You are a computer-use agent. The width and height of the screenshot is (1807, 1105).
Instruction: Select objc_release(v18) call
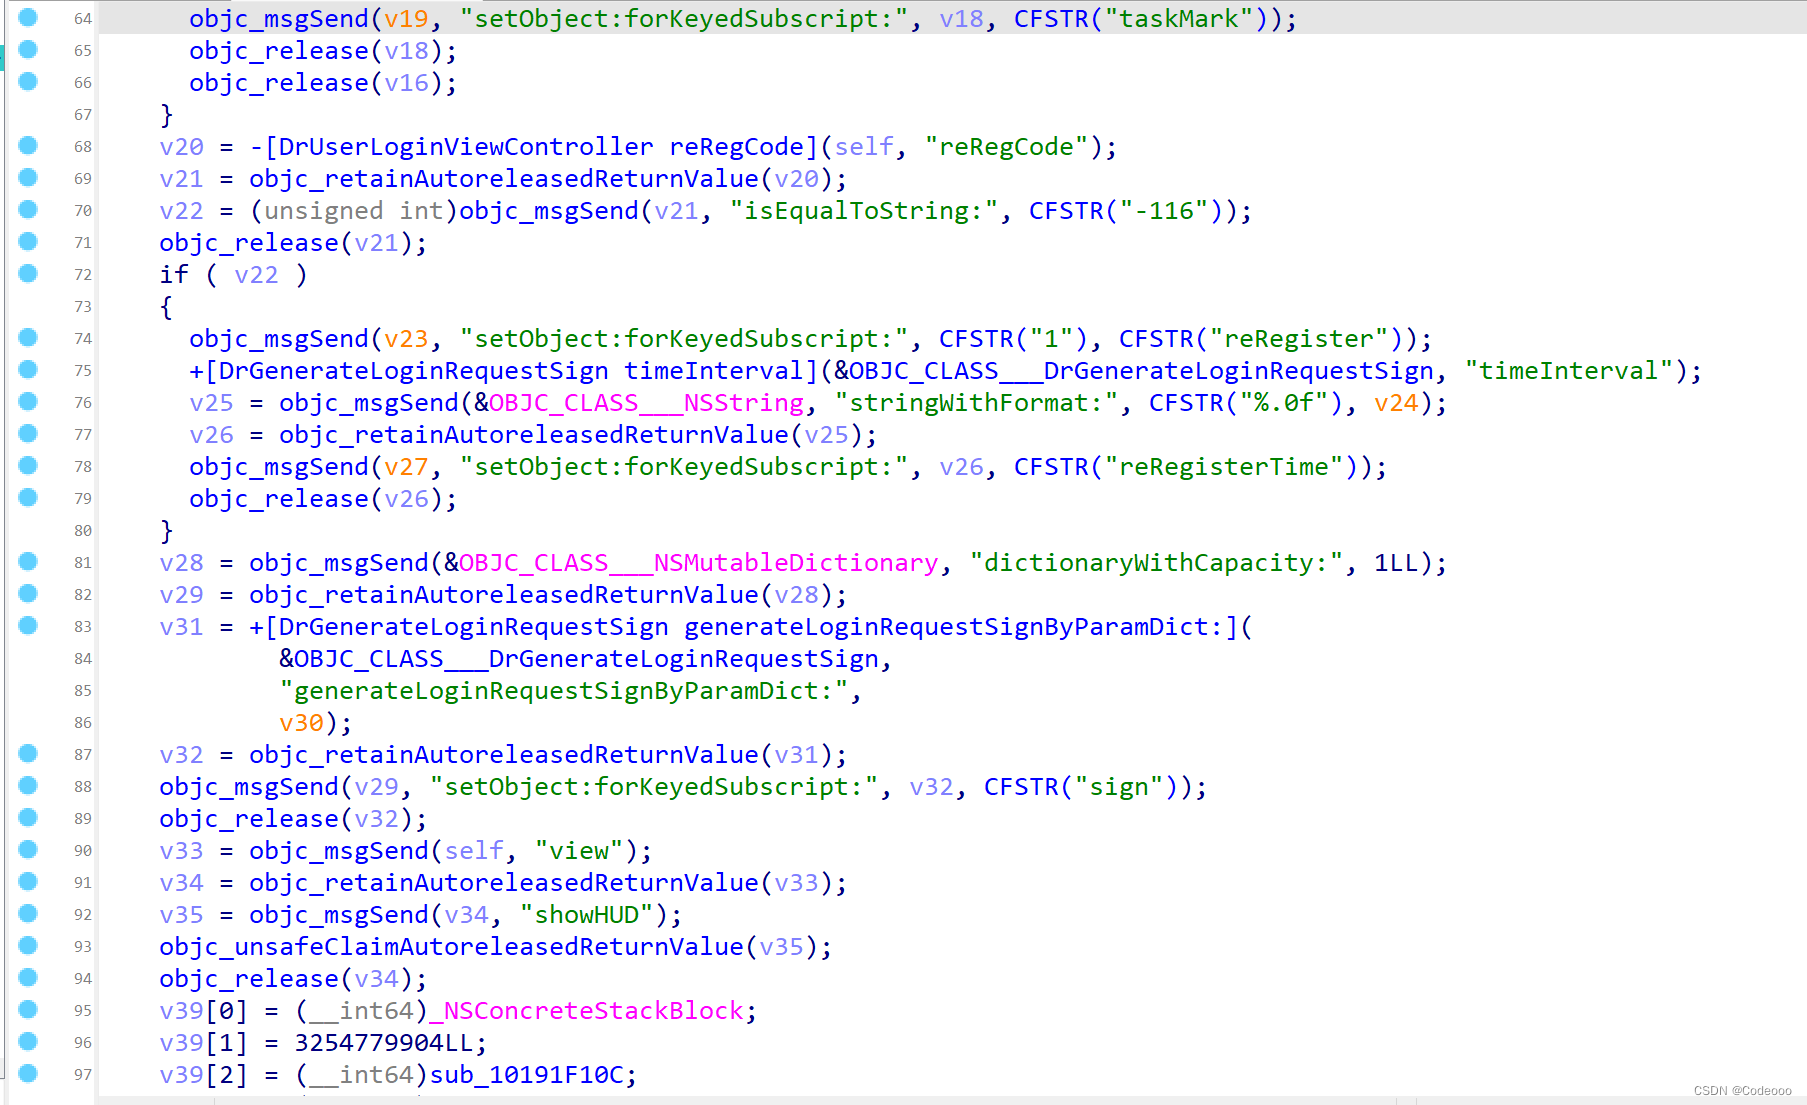[x=316, y=51]
